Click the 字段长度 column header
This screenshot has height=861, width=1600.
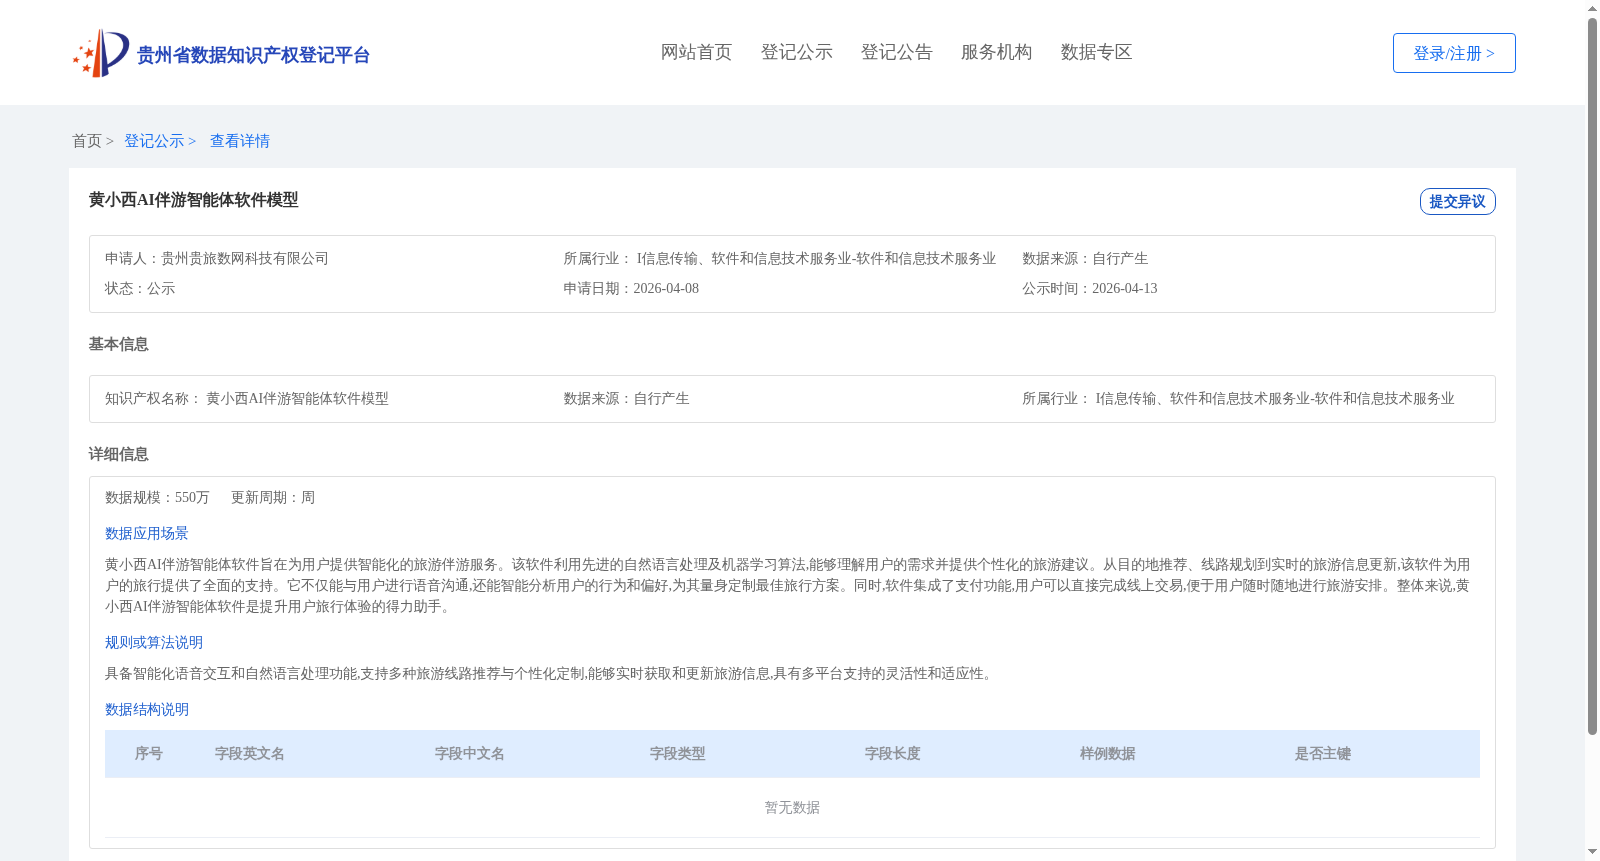(x=893, y=754)
